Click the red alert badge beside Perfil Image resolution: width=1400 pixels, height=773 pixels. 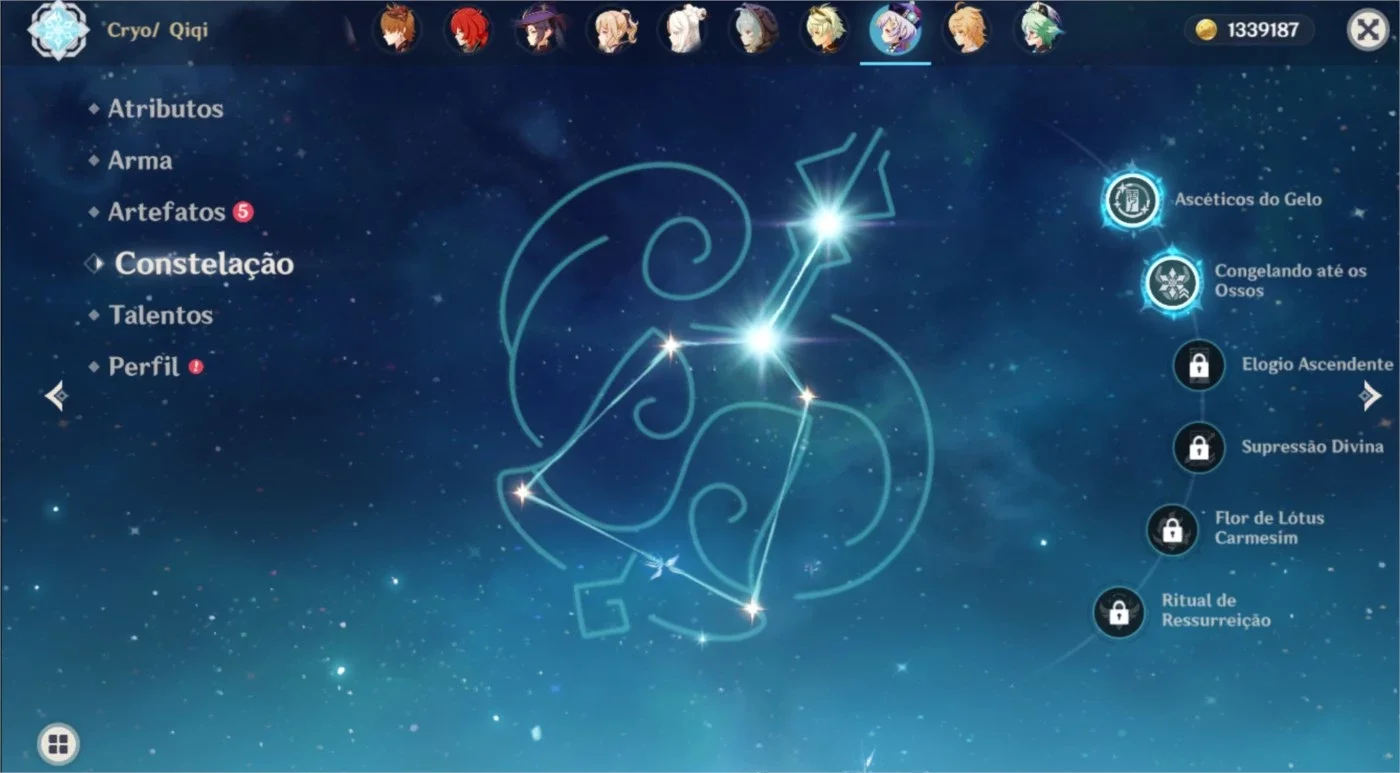[x=196, y=367]
